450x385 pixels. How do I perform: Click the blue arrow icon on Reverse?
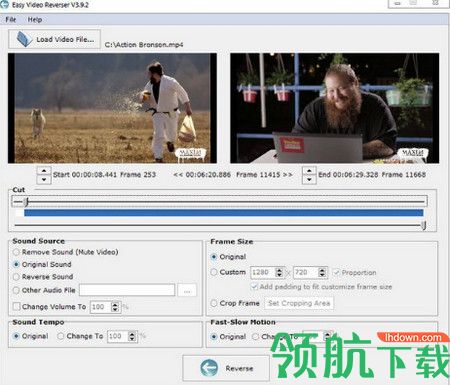(x=209, y=368)
